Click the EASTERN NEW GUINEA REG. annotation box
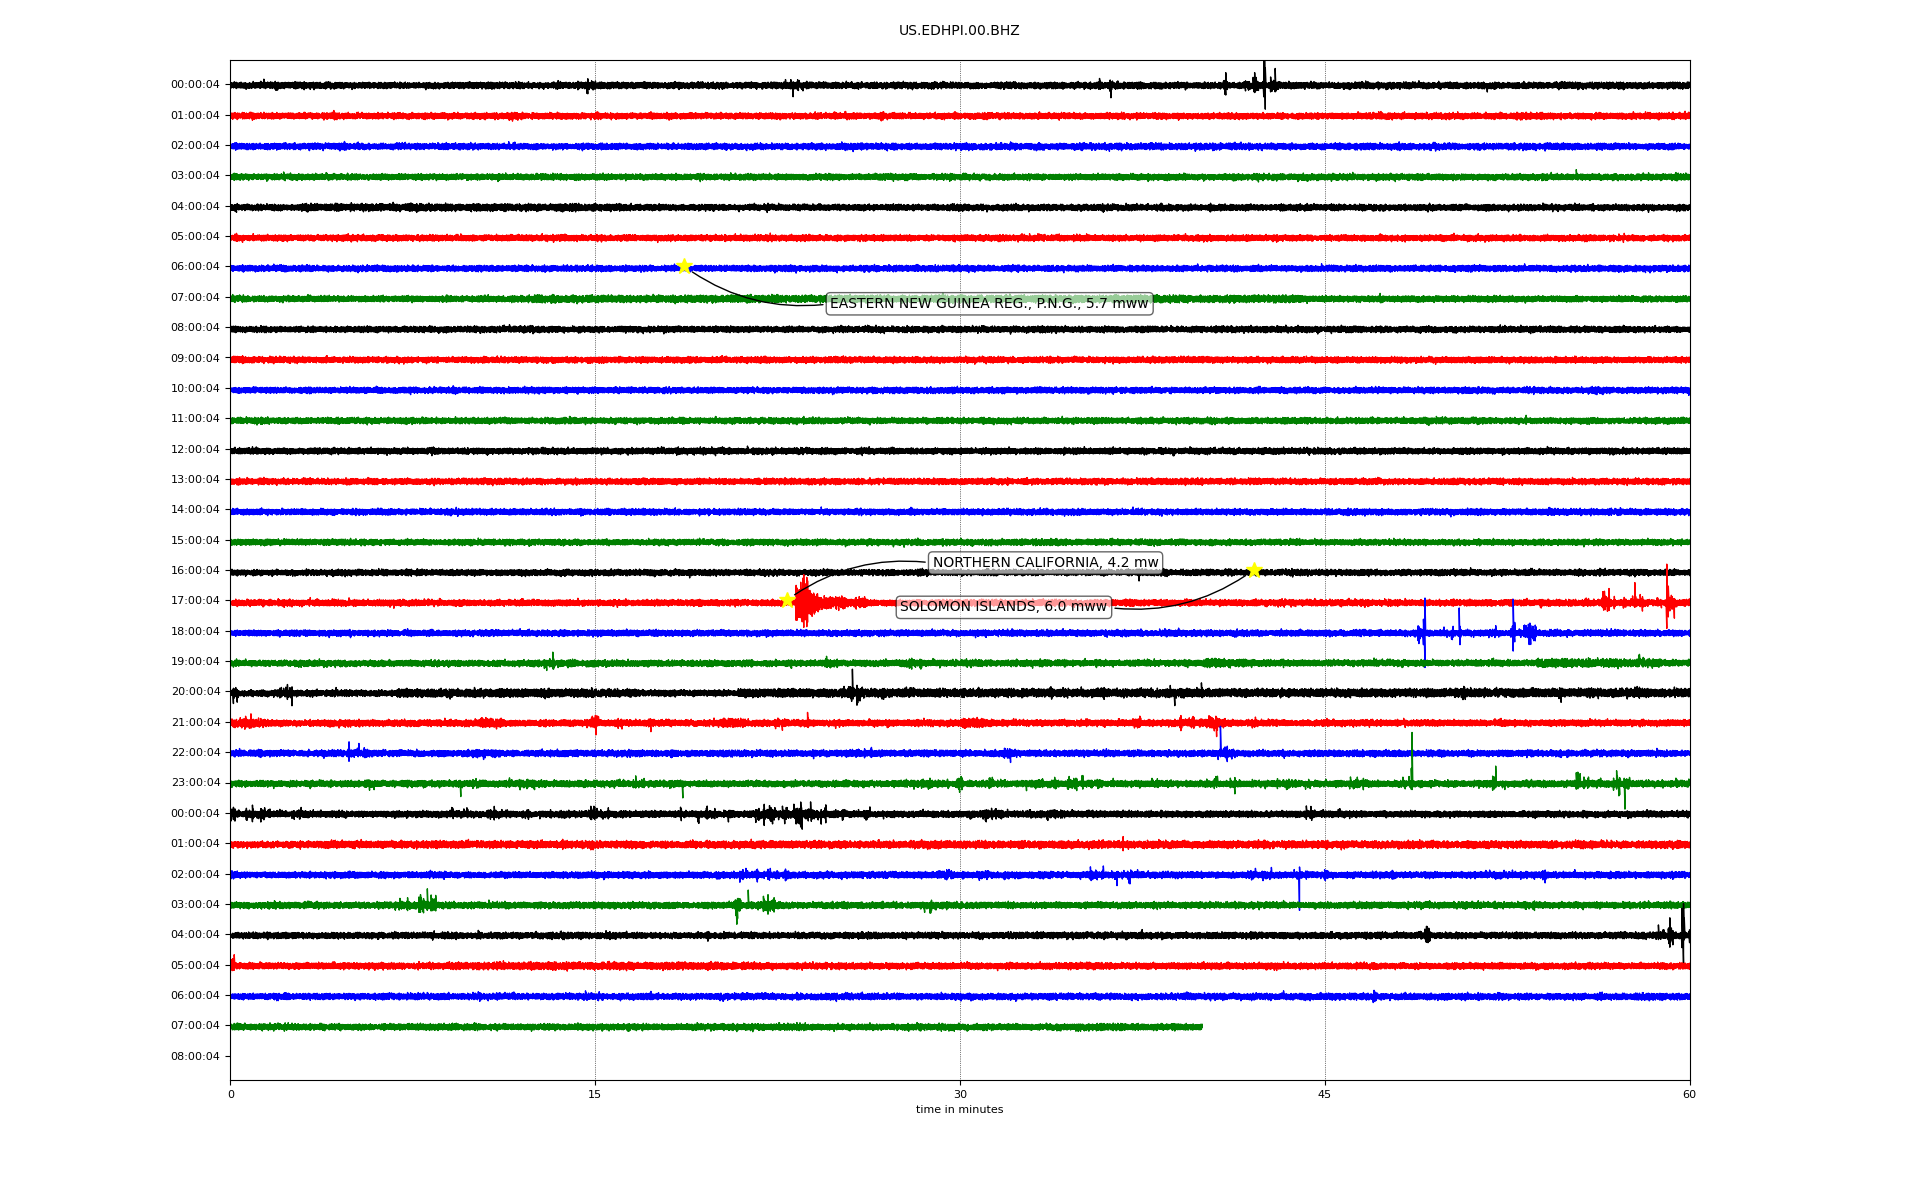This screenshot has height=1200, width=1920. pos(989,304)
